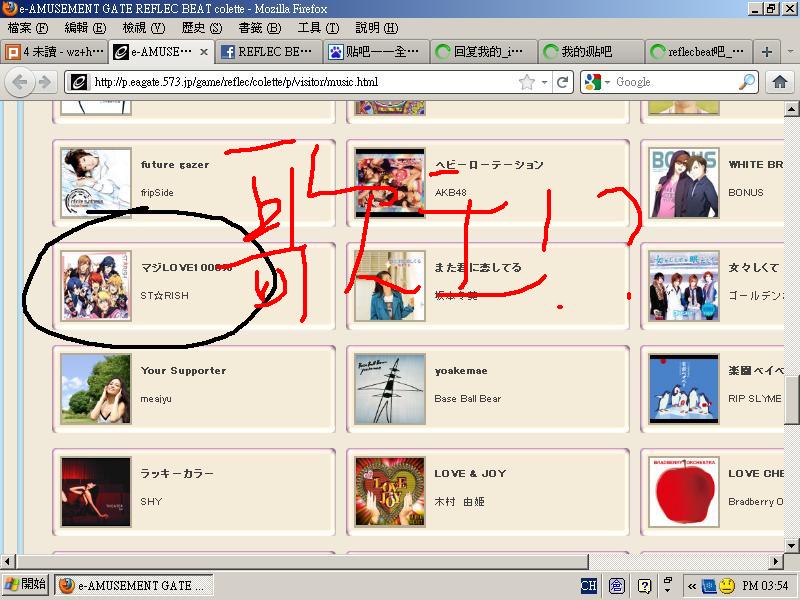The width and height of the screenshot is (800, 600).
Task: Open the 檔案 (F) menu
Action: click(x=28, y=28)
